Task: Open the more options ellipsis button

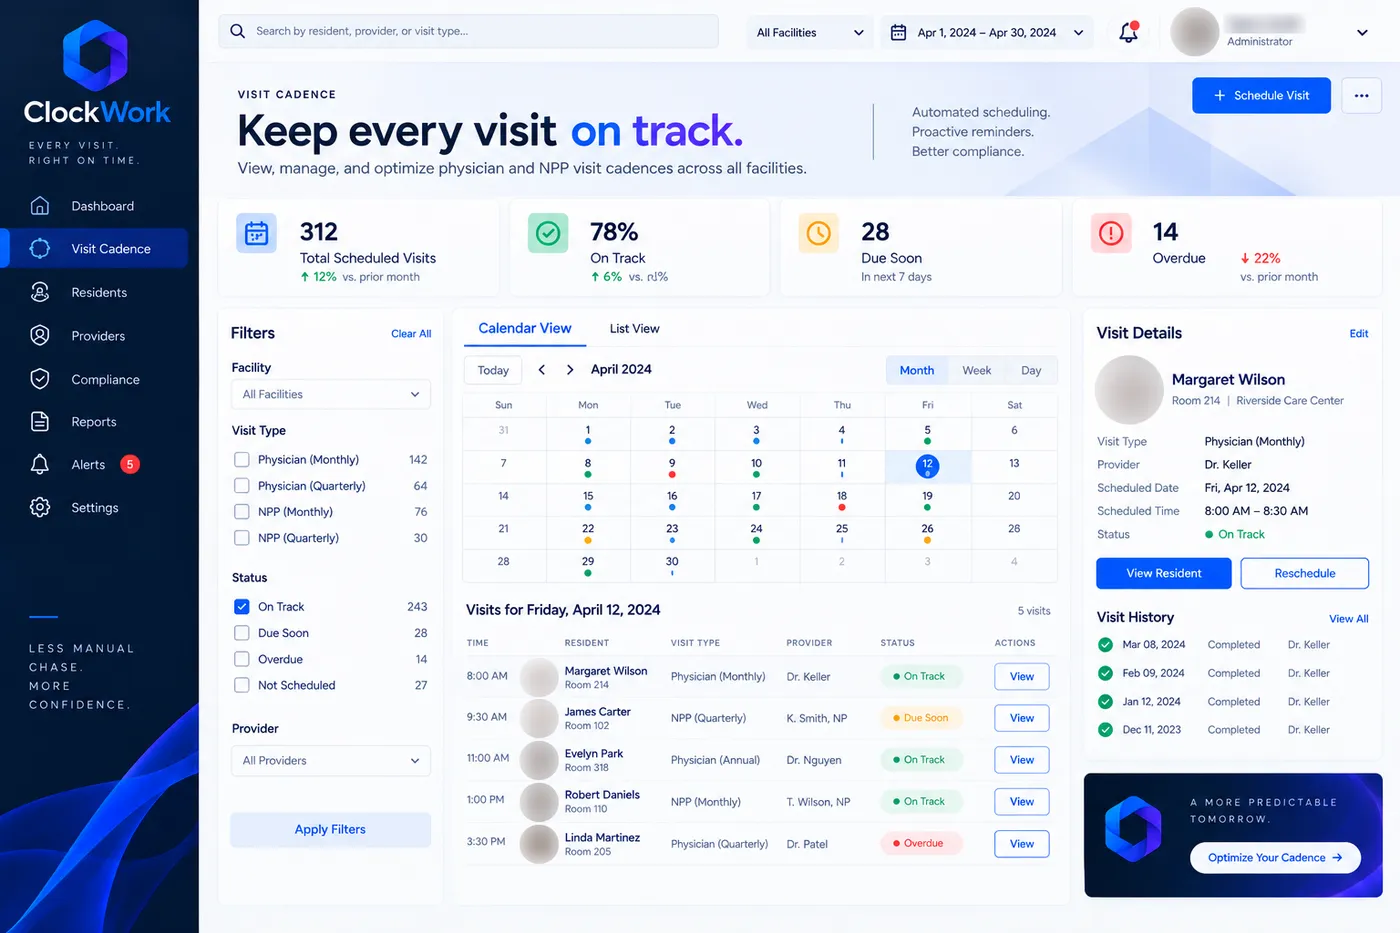Action: 1361,95
